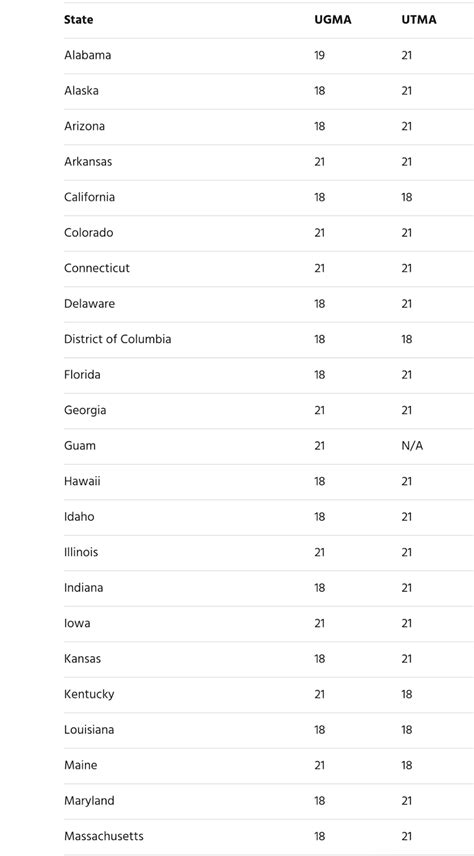Click the Illinois state name
Viewport: 474px width, 856px height.
point(81,552)
